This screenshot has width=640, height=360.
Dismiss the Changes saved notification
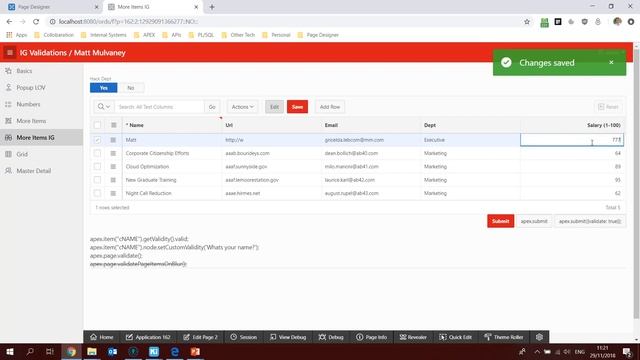click(x=611, y=62)
